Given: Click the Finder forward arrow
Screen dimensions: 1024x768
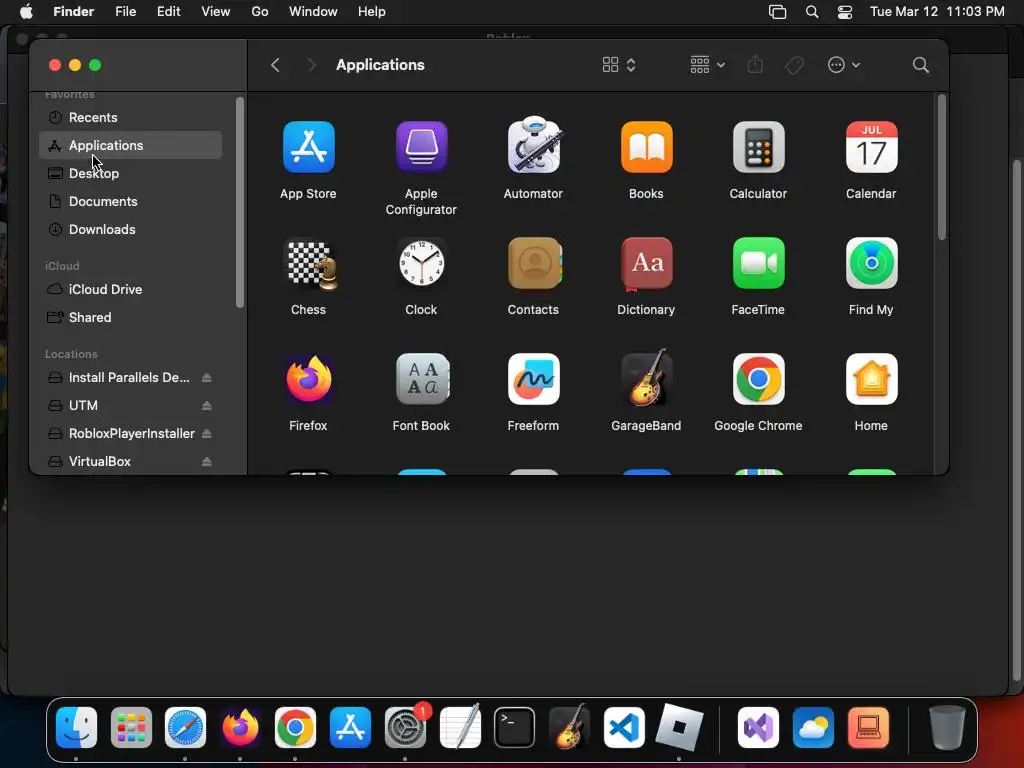Looking at the screenshot, I should (x=312, y=65).
